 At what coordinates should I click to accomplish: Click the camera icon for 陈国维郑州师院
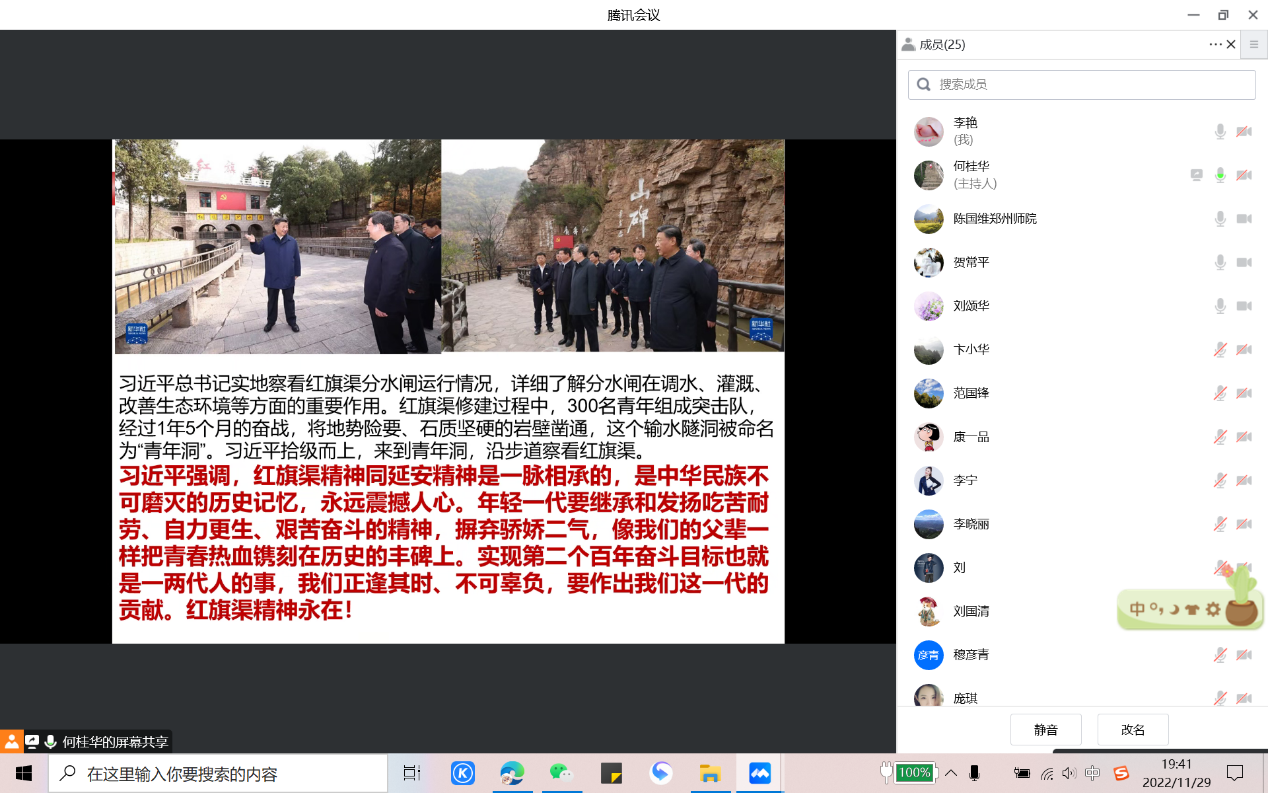(x=1244, y=219)
